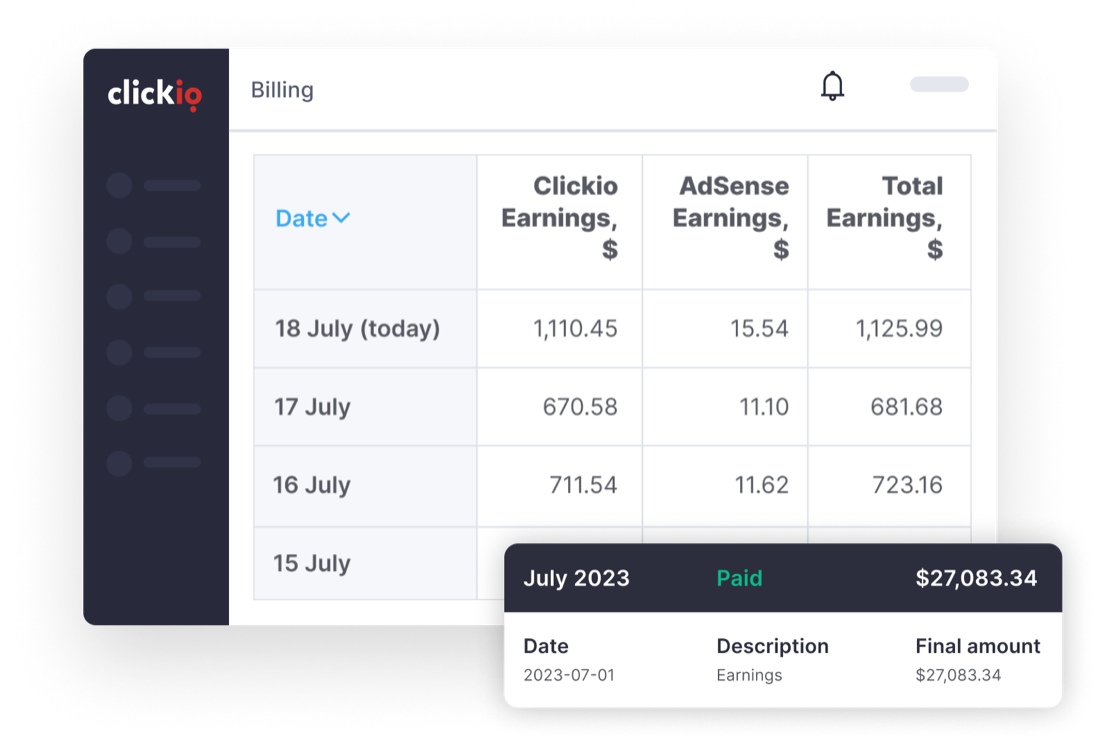Click the chevron next to Date
Screen dimensions: 1096x744
tap(341, 218)
